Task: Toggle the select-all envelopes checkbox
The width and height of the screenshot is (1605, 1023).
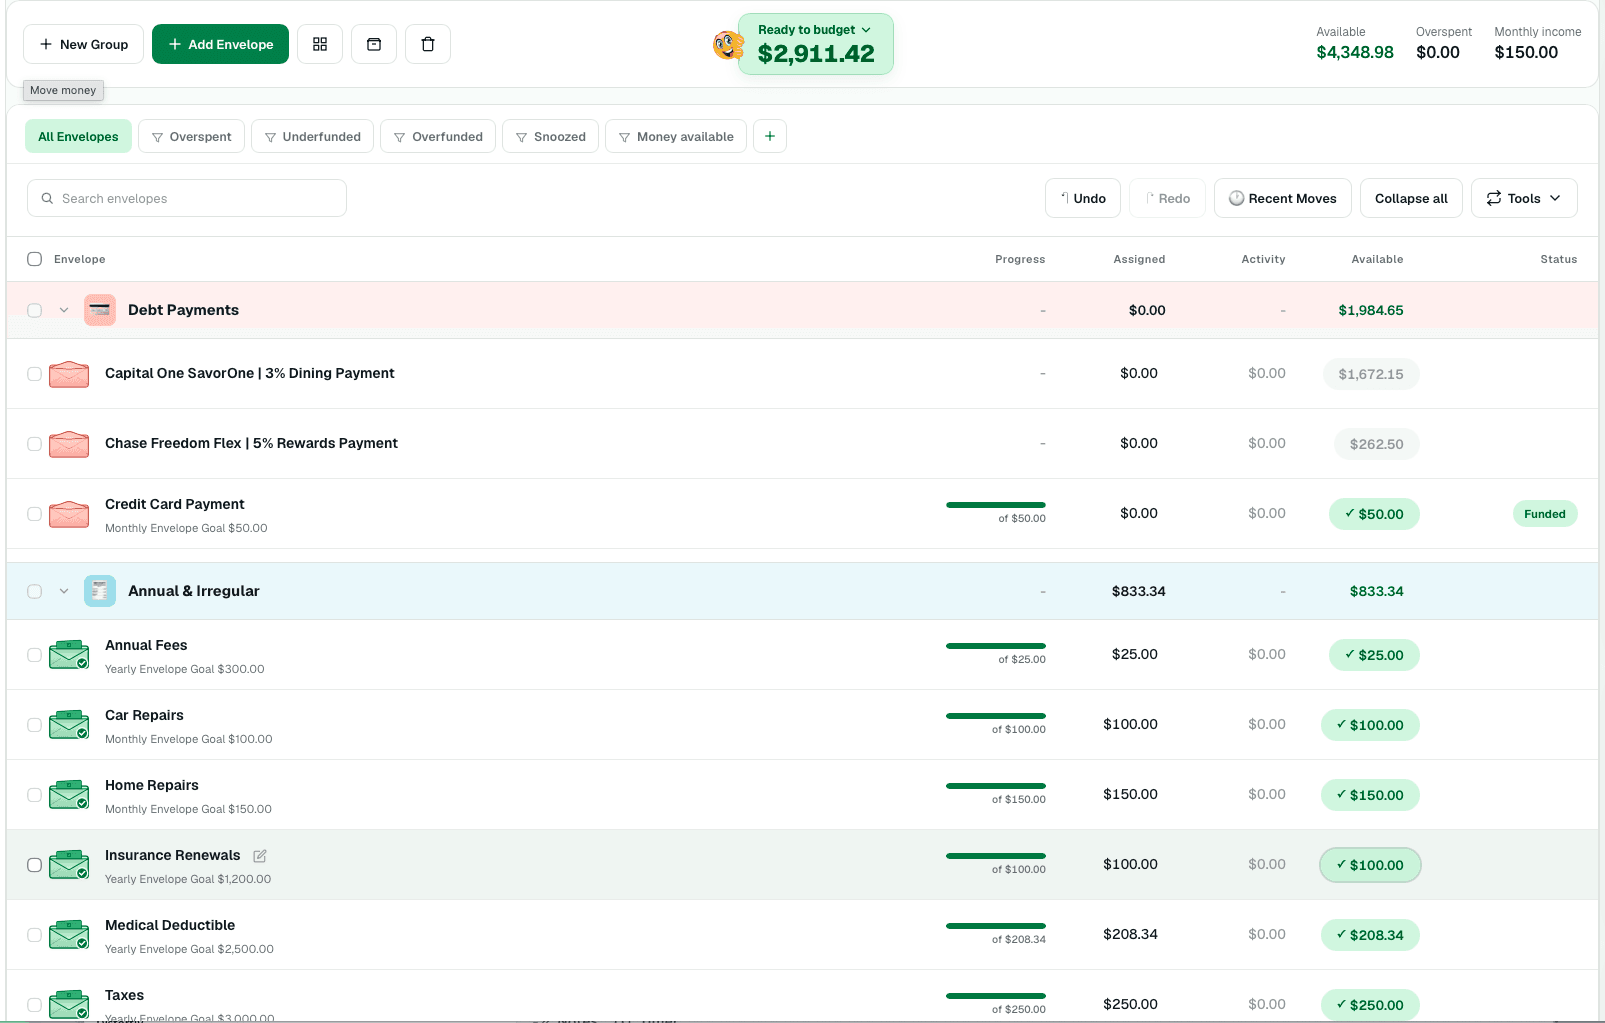Action: (x=34, y=259)
